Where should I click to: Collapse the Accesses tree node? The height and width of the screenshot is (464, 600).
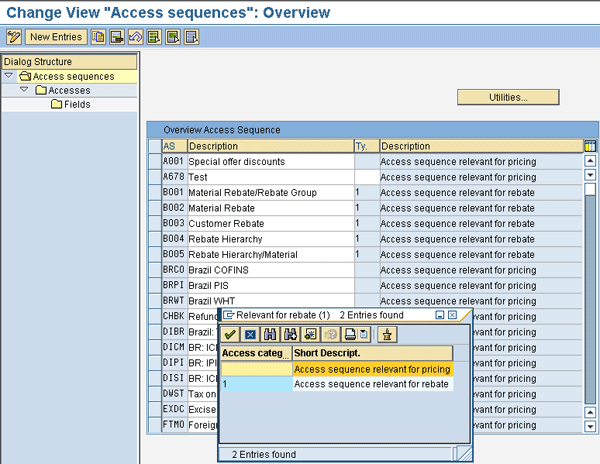tap(24, 90)
